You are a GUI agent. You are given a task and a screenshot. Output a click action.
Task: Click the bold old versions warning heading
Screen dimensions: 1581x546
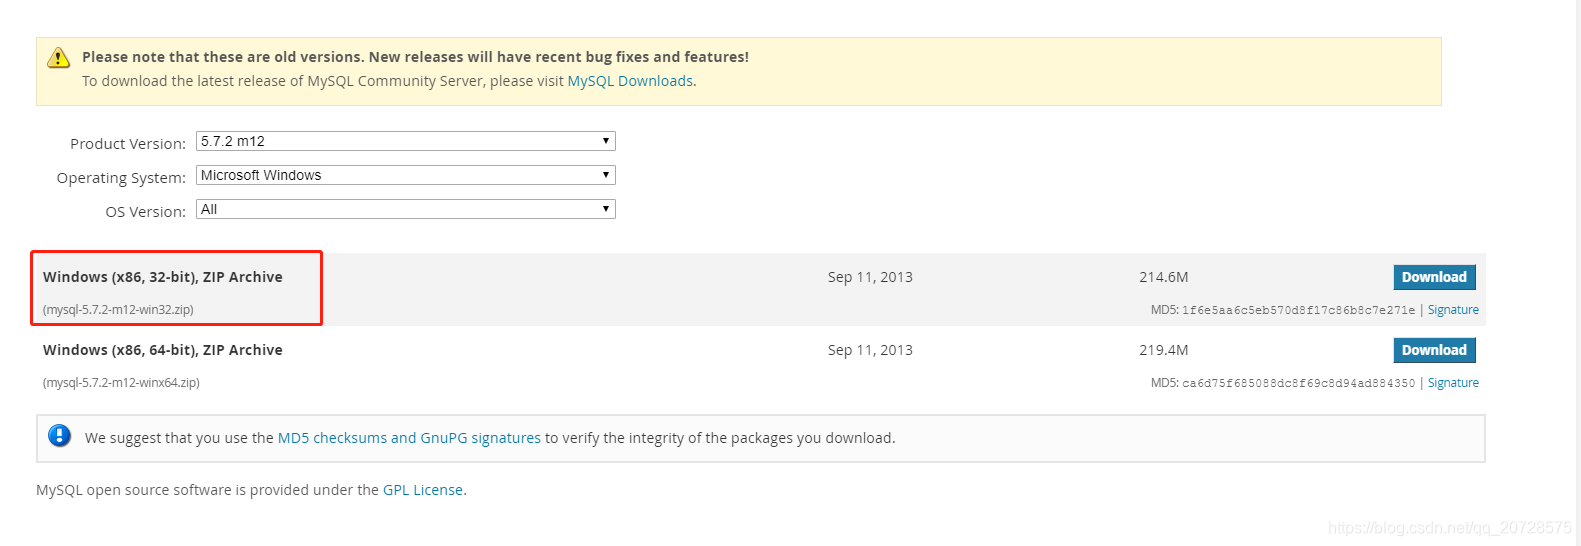(415, 57)
